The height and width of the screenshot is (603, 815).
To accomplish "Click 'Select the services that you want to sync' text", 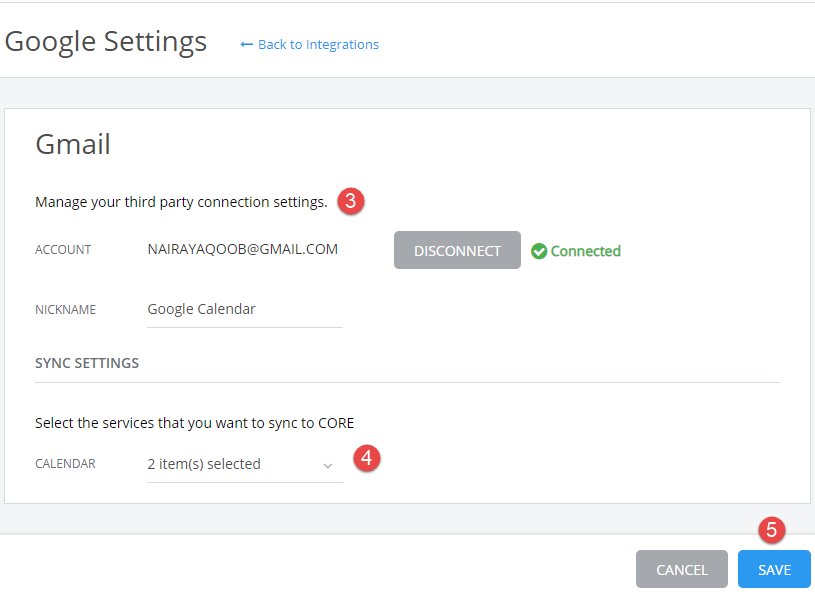I will [194, 423].
